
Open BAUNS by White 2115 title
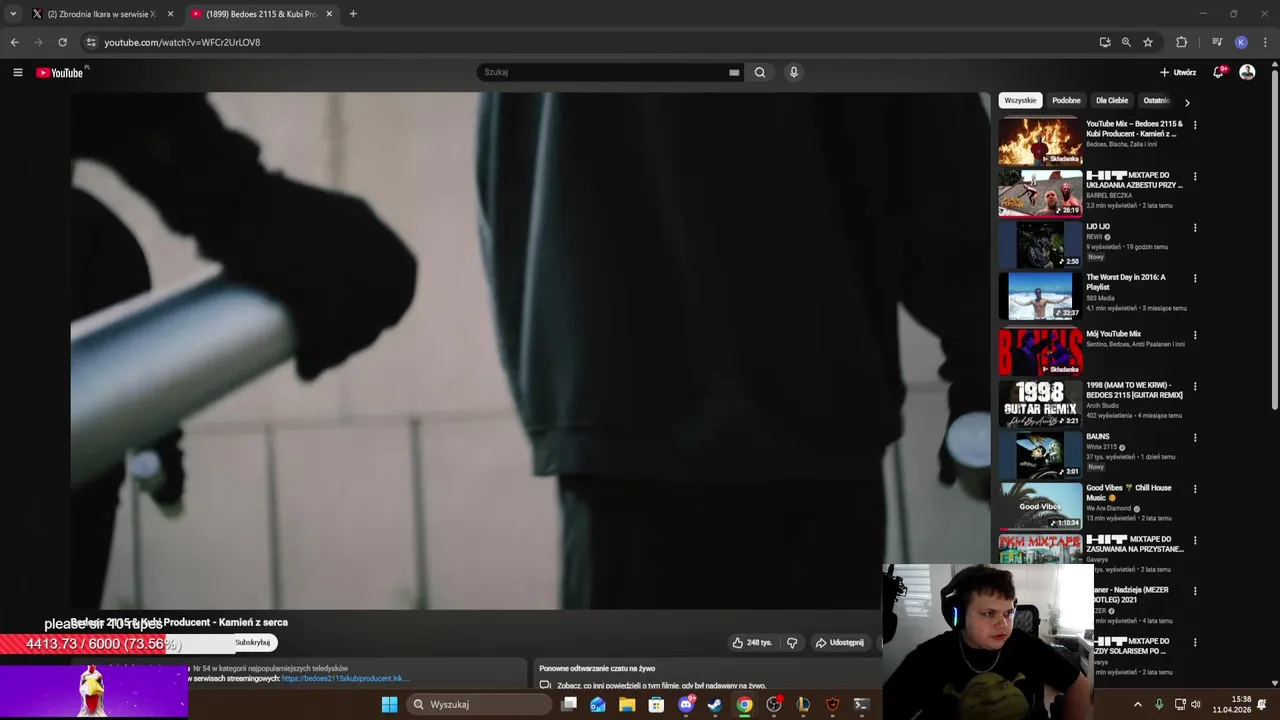(1098, 437)
